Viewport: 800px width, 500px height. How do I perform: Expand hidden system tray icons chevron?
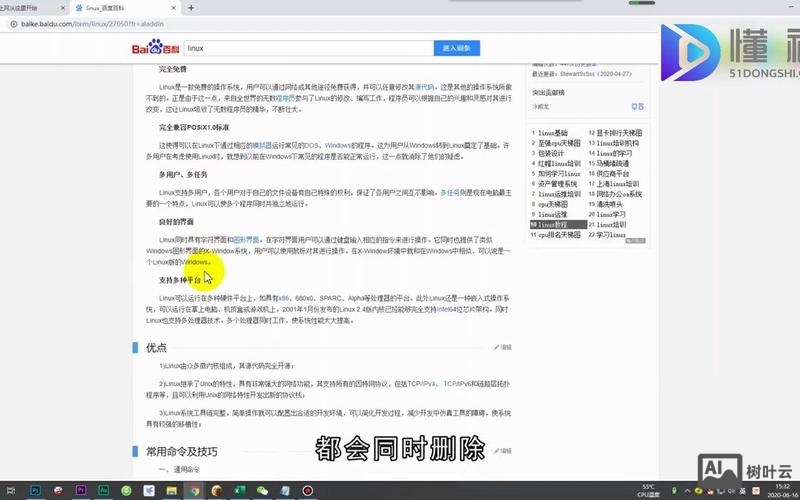point(687,491)
